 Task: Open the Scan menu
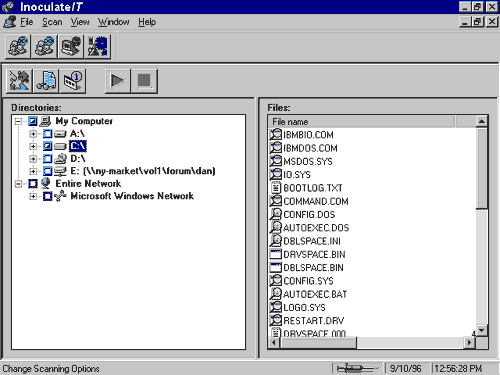pyautogui.click(x=52, y=22)
